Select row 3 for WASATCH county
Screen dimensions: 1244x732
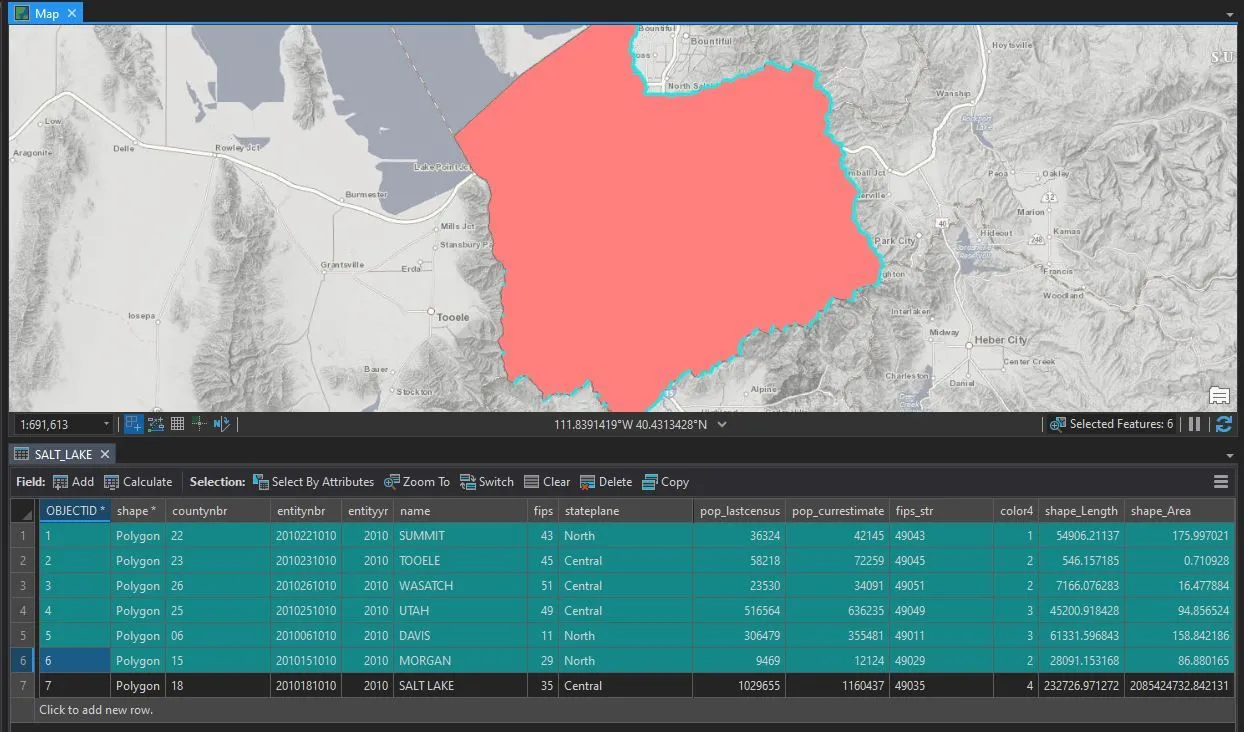22,585
